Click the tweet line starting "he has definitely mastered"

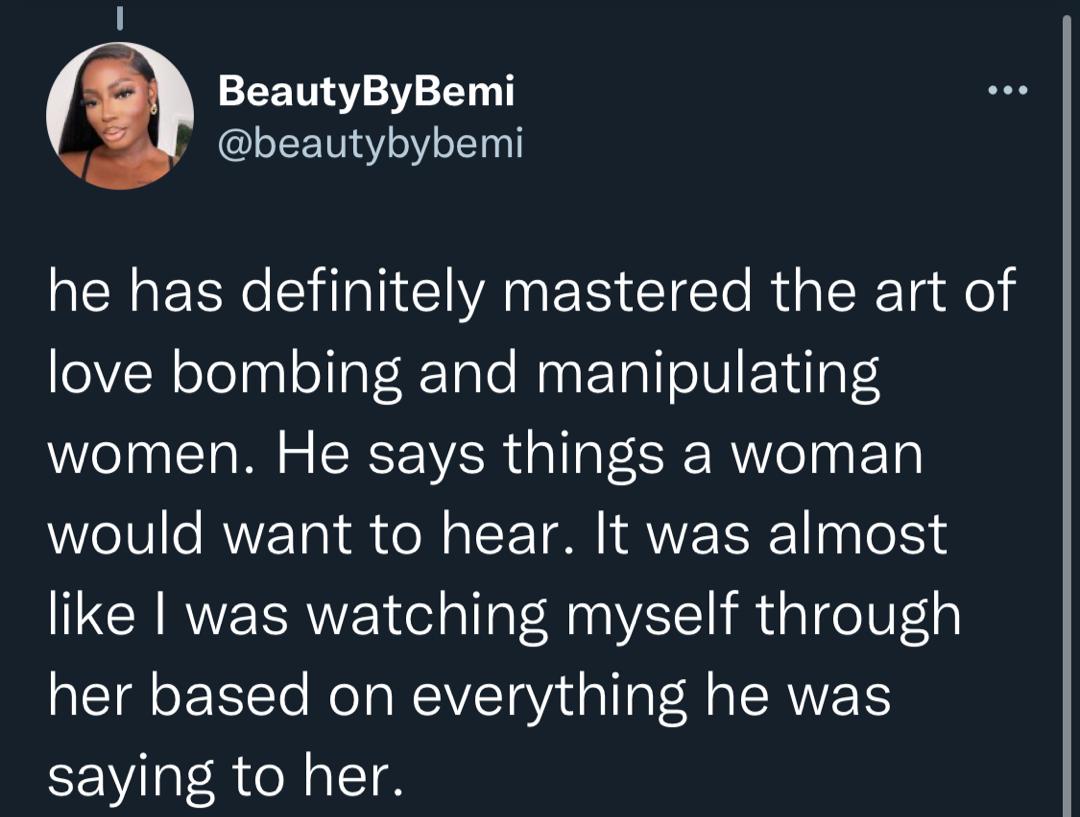point(530,293)
